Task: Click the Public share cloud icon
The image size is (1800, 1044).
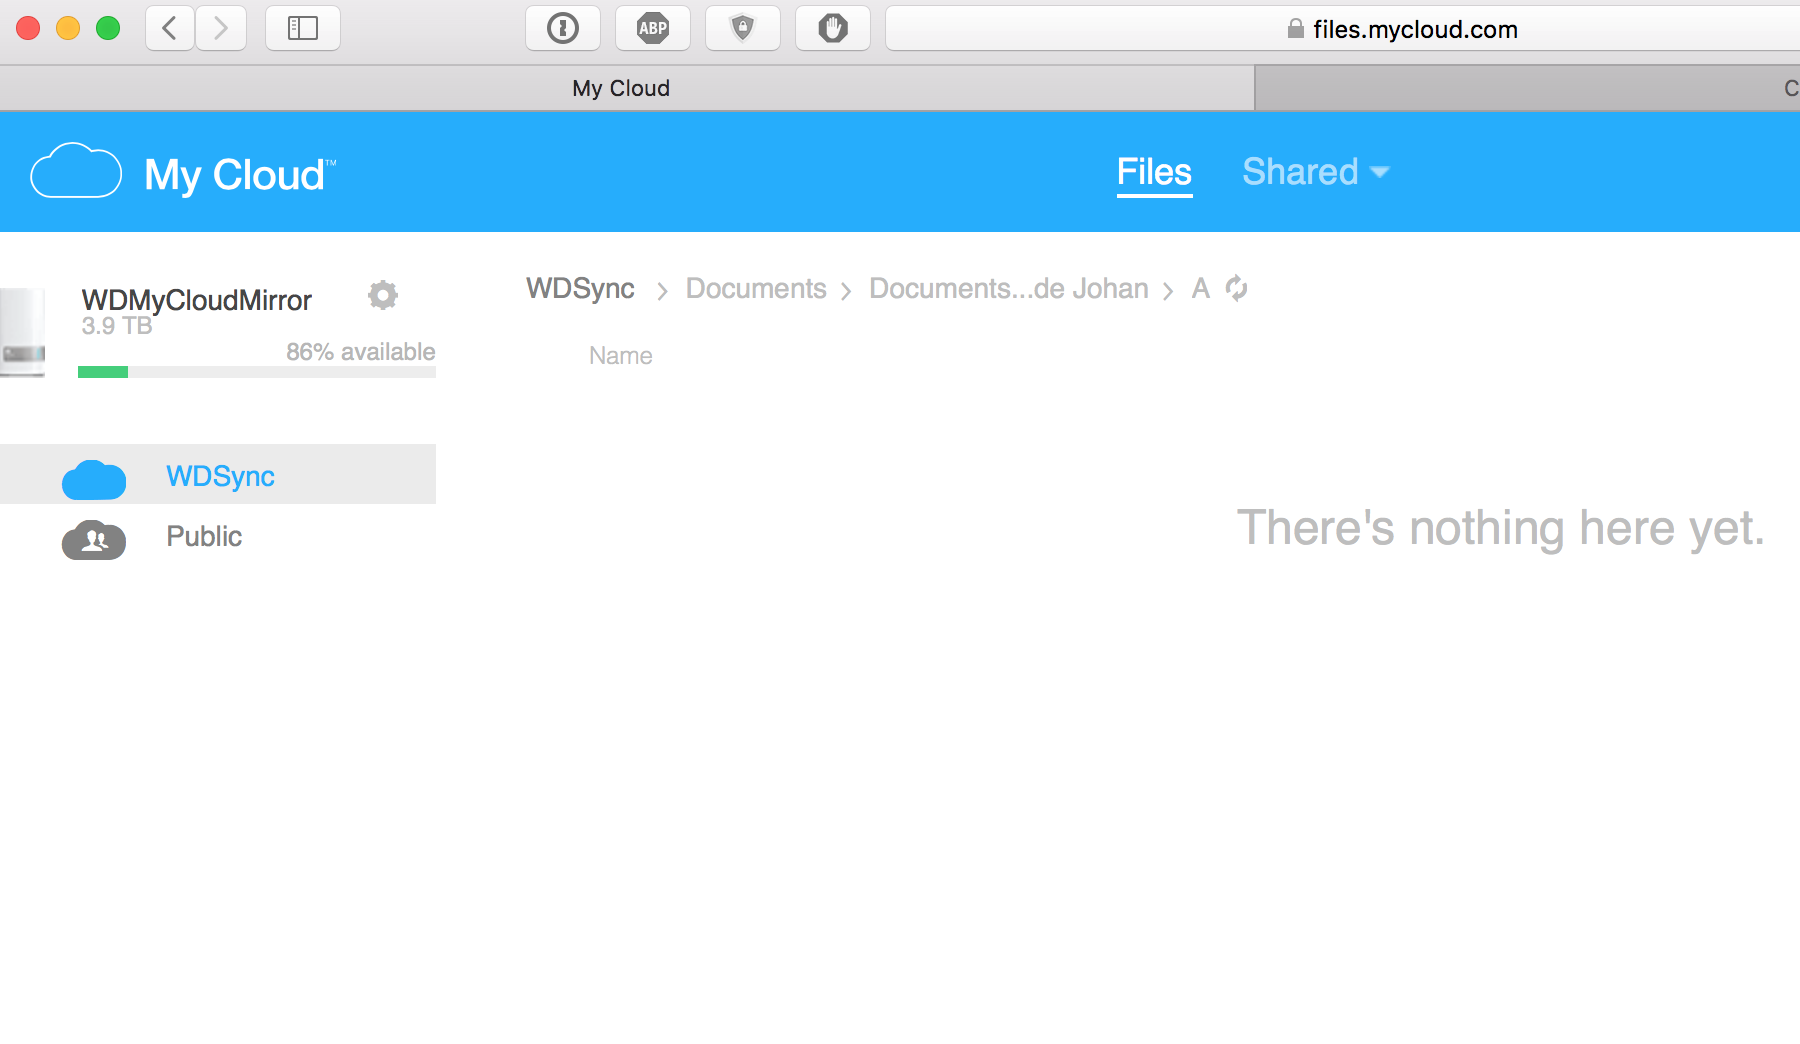Action: click(x=94, y=539)
